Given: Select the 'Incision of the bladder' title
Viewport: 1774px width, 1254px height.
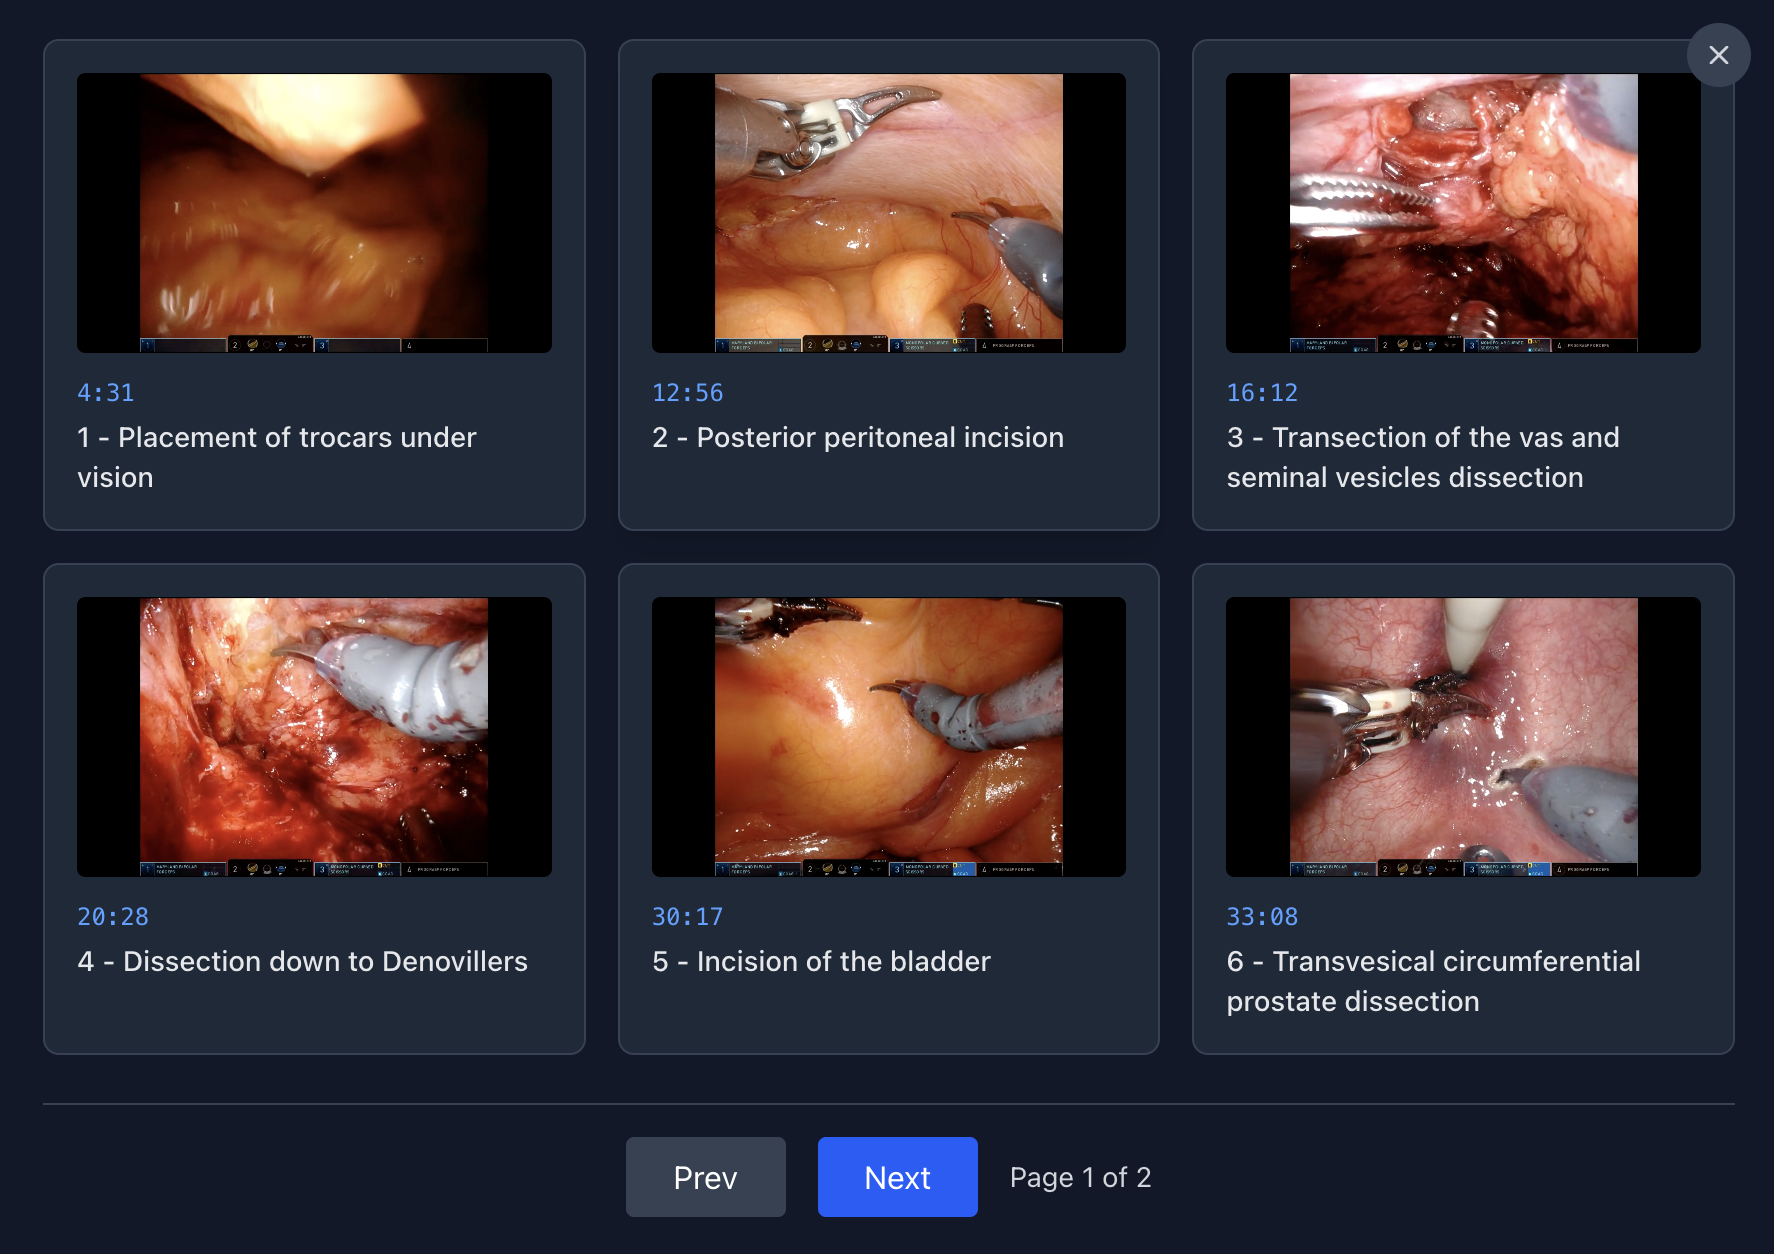Looking at the screenshot, I should [821, 961].
